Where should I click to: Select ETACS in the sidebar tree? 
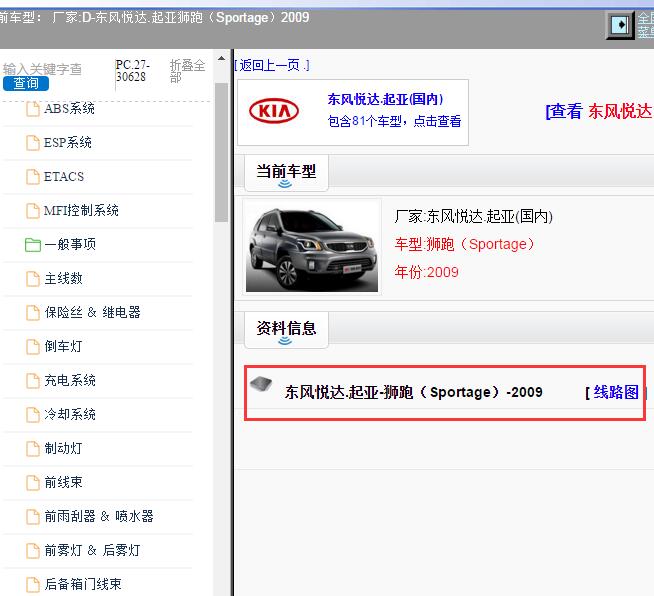(64, 177)
